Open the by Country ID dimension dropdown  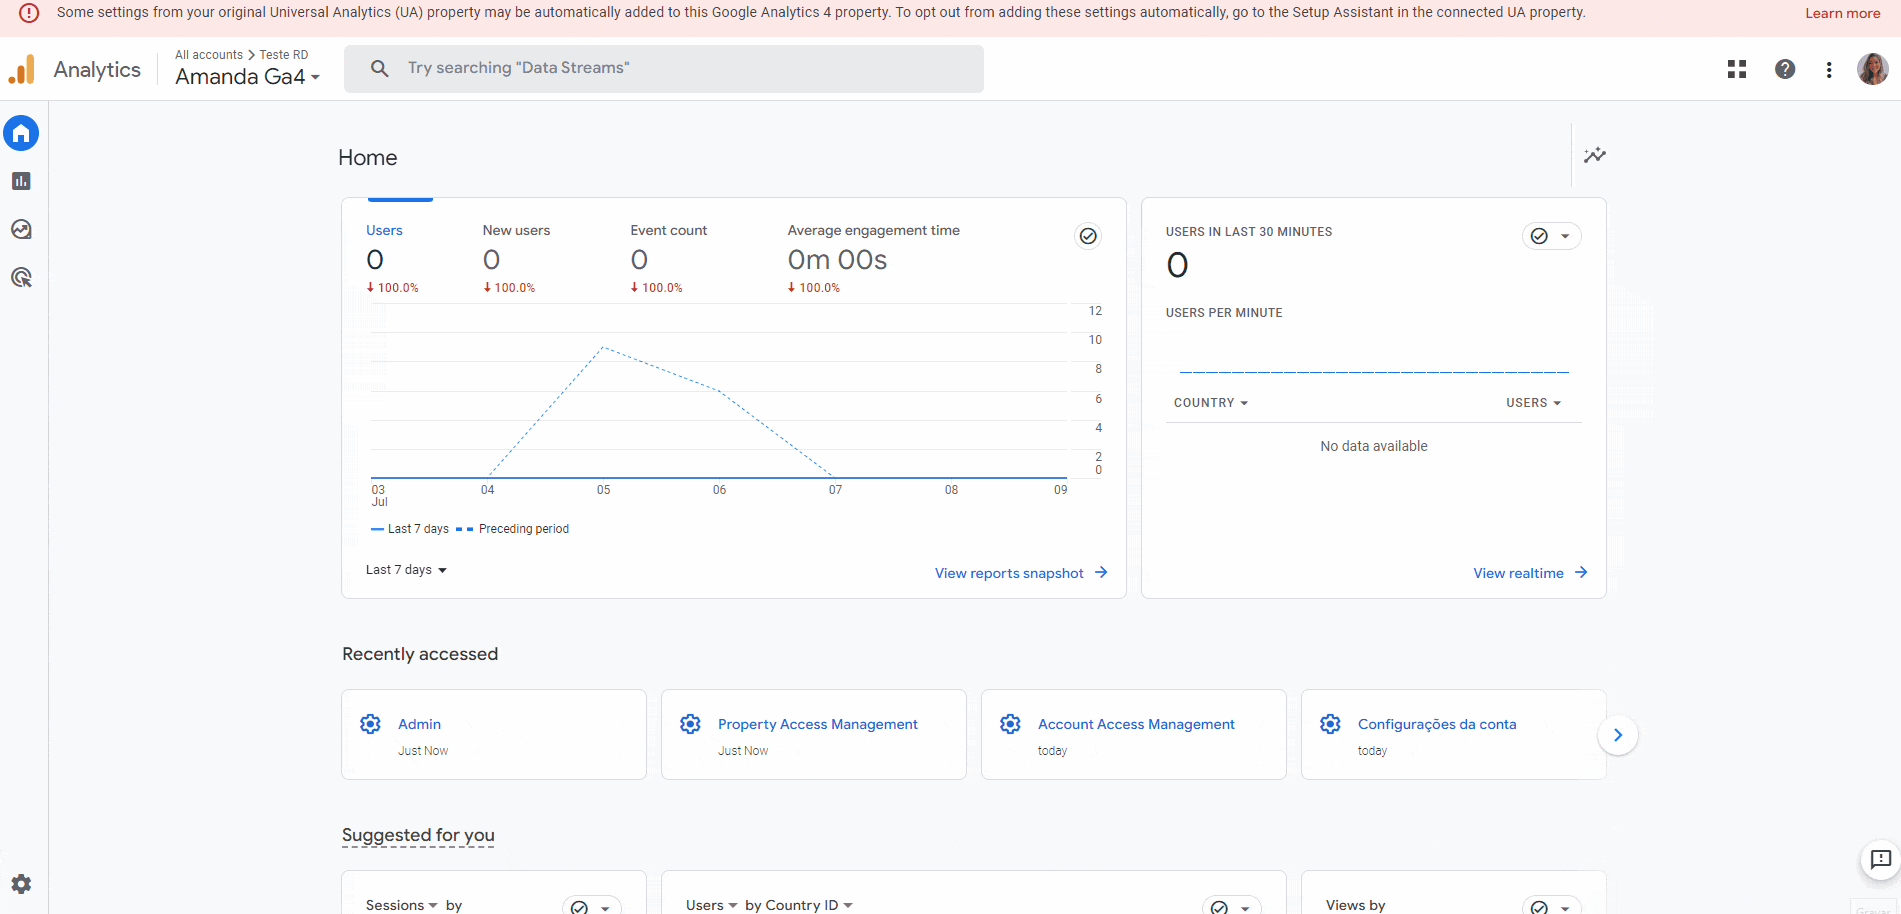[799, 905]
